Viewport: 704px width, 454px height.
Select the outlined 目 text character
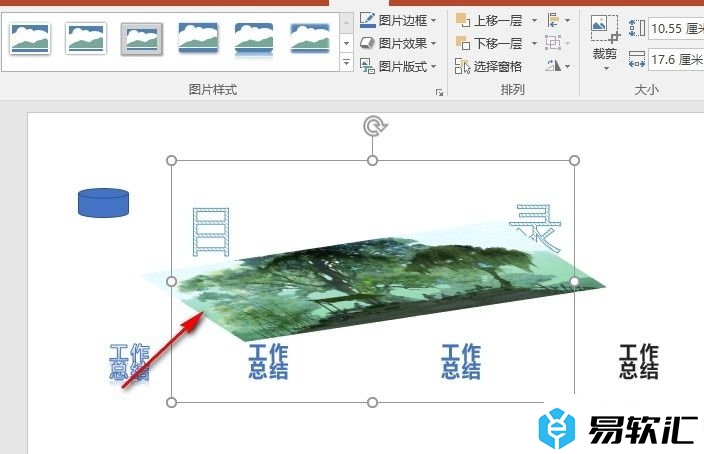[x=211, y=231]
